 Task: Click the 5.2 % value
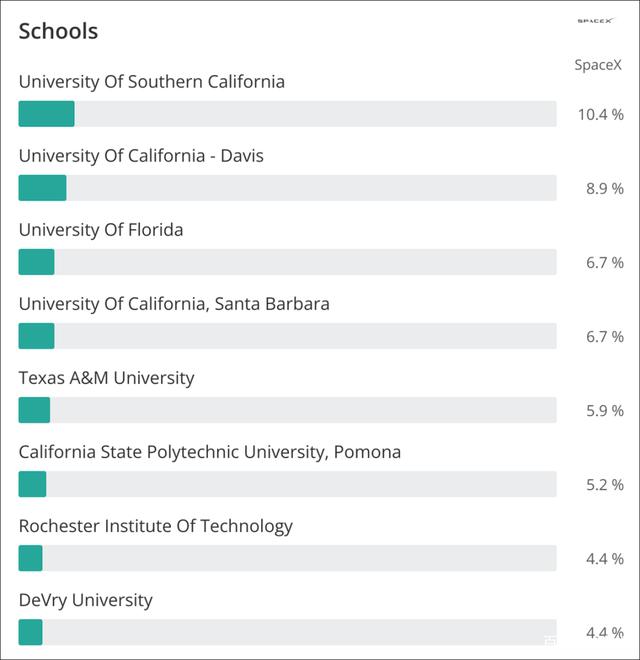(604, 484)
